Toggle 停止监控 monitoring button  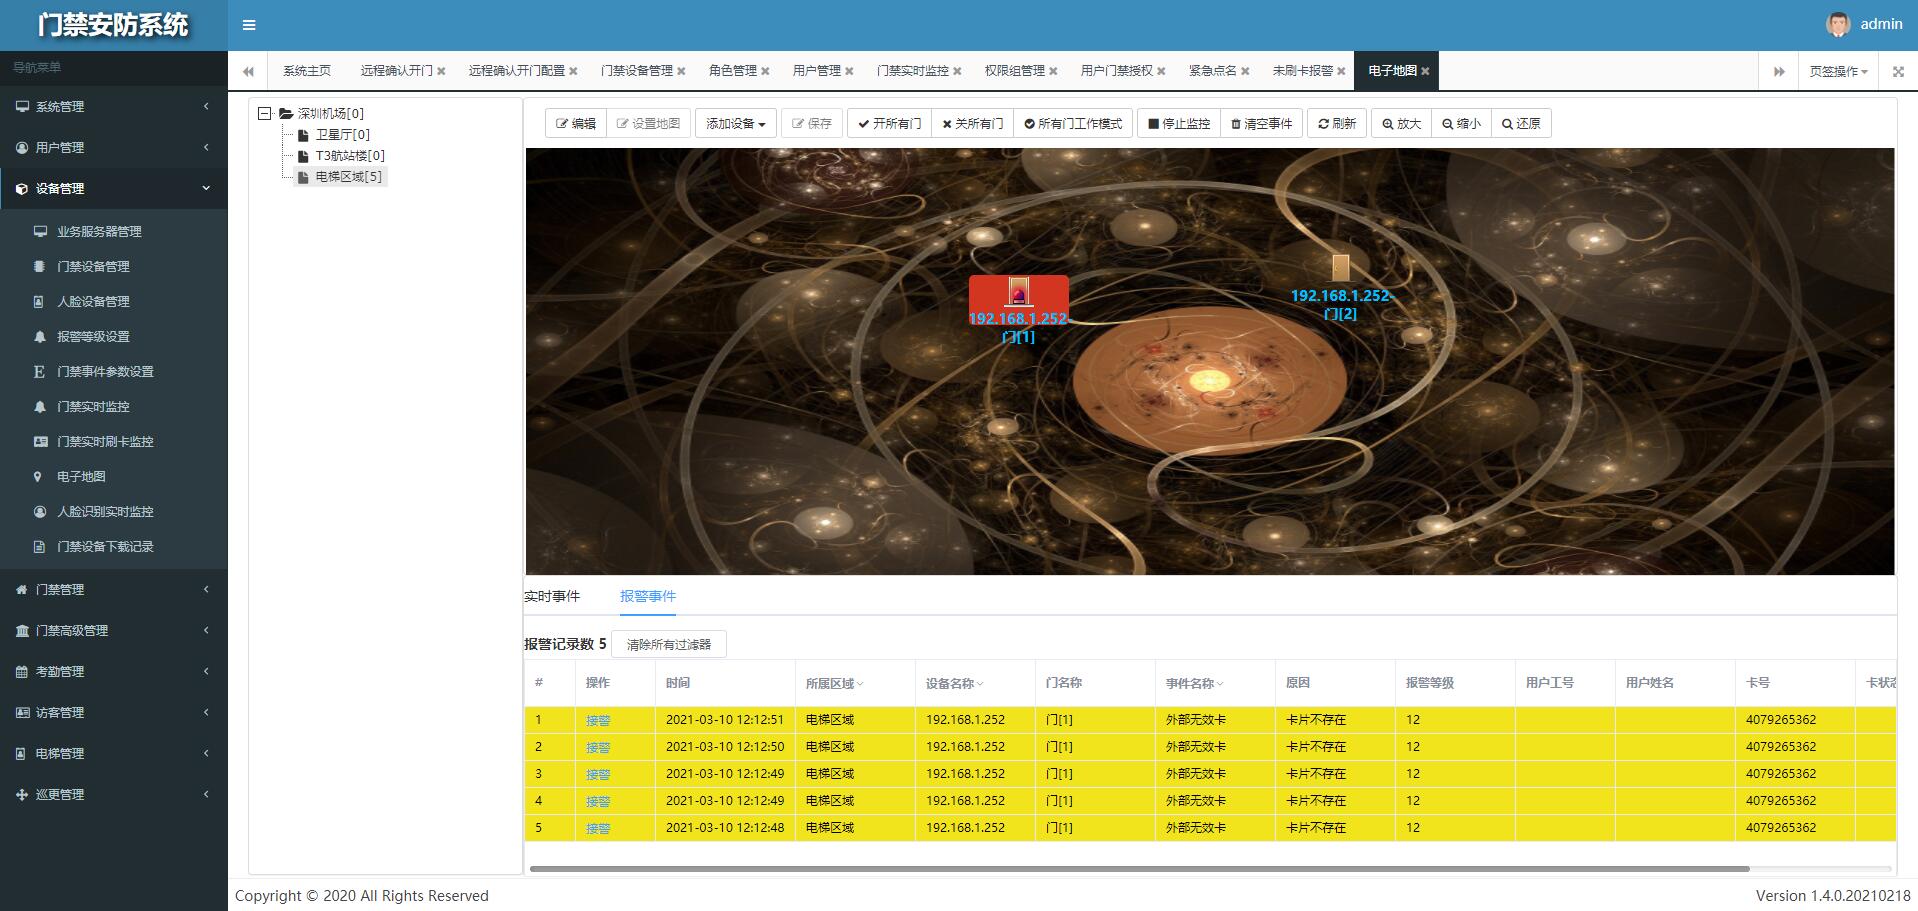click(1178, 124)
